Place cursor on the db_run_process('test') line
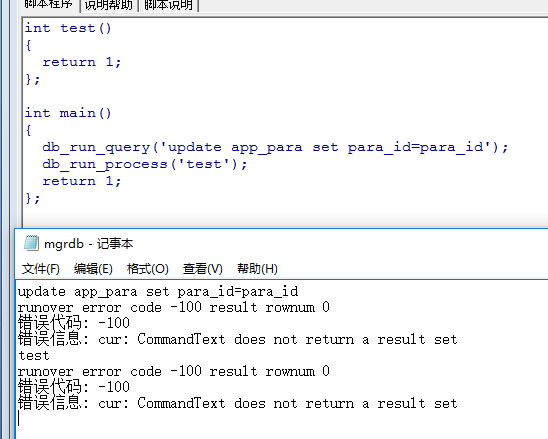548x439 pixels. (145, 164)
